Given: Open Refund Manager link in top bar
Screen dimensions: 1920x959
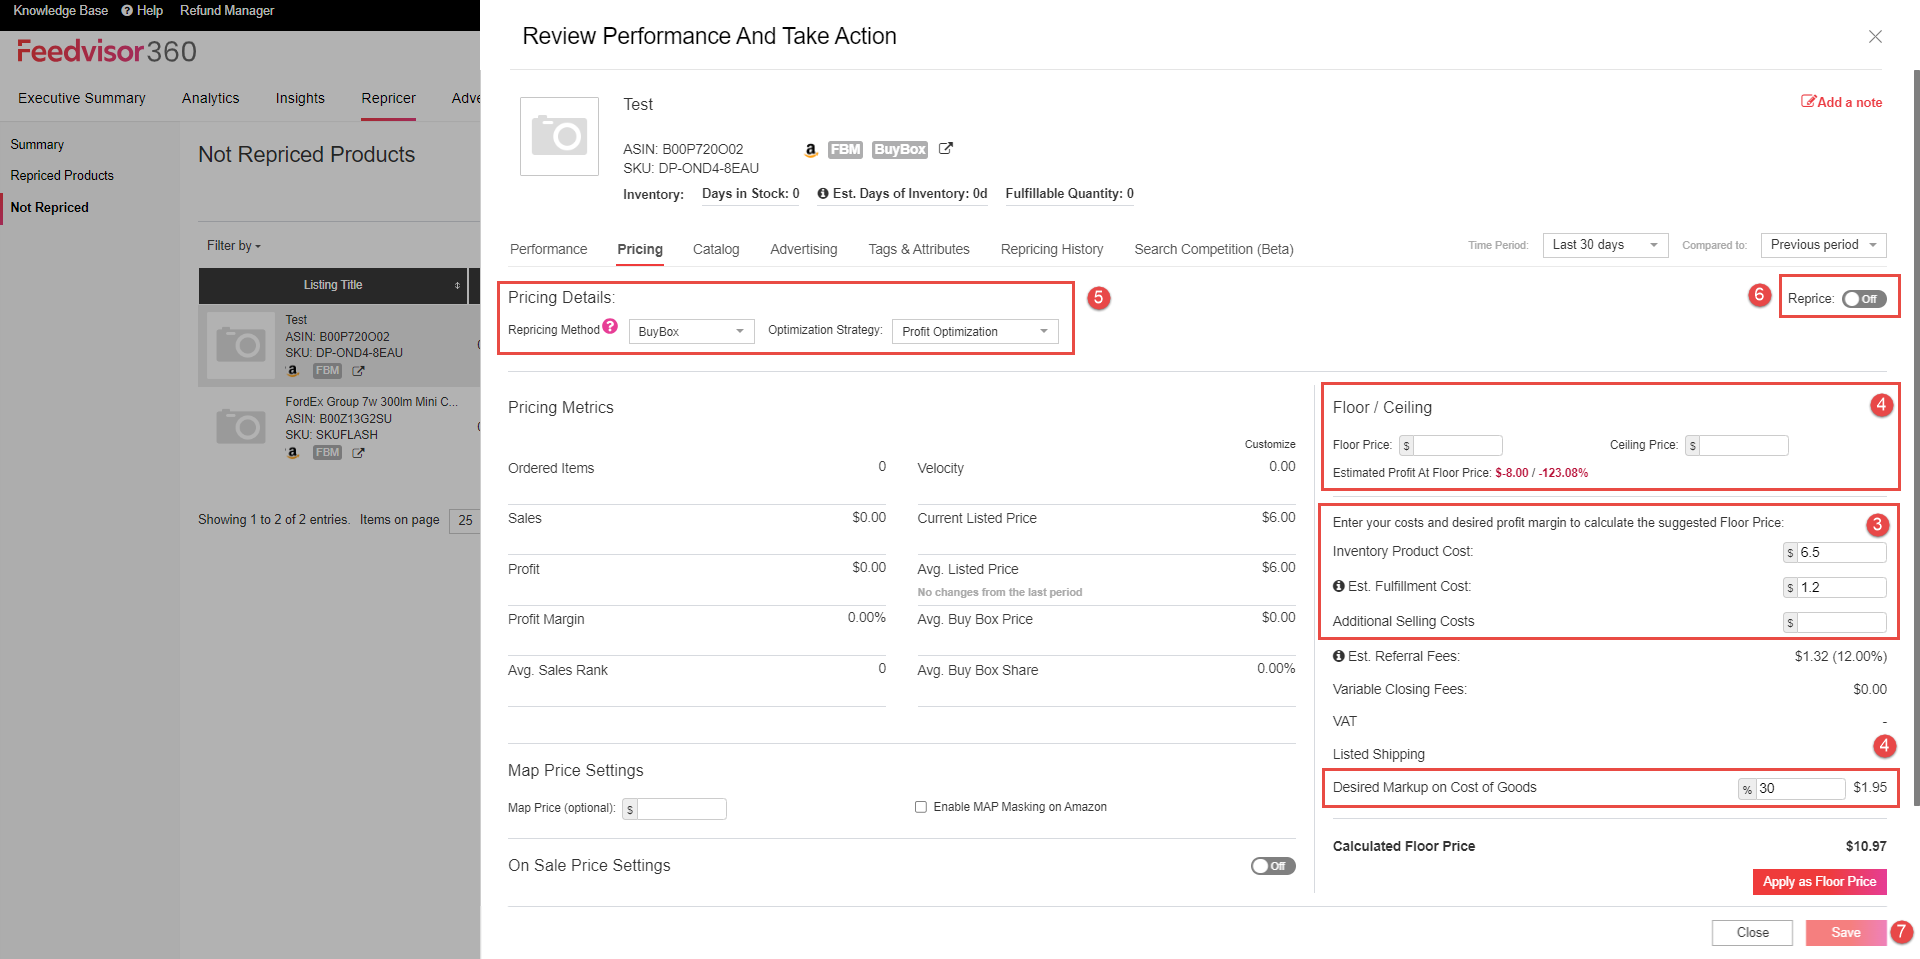Looking at the screenshot, I should click(227, 10).
